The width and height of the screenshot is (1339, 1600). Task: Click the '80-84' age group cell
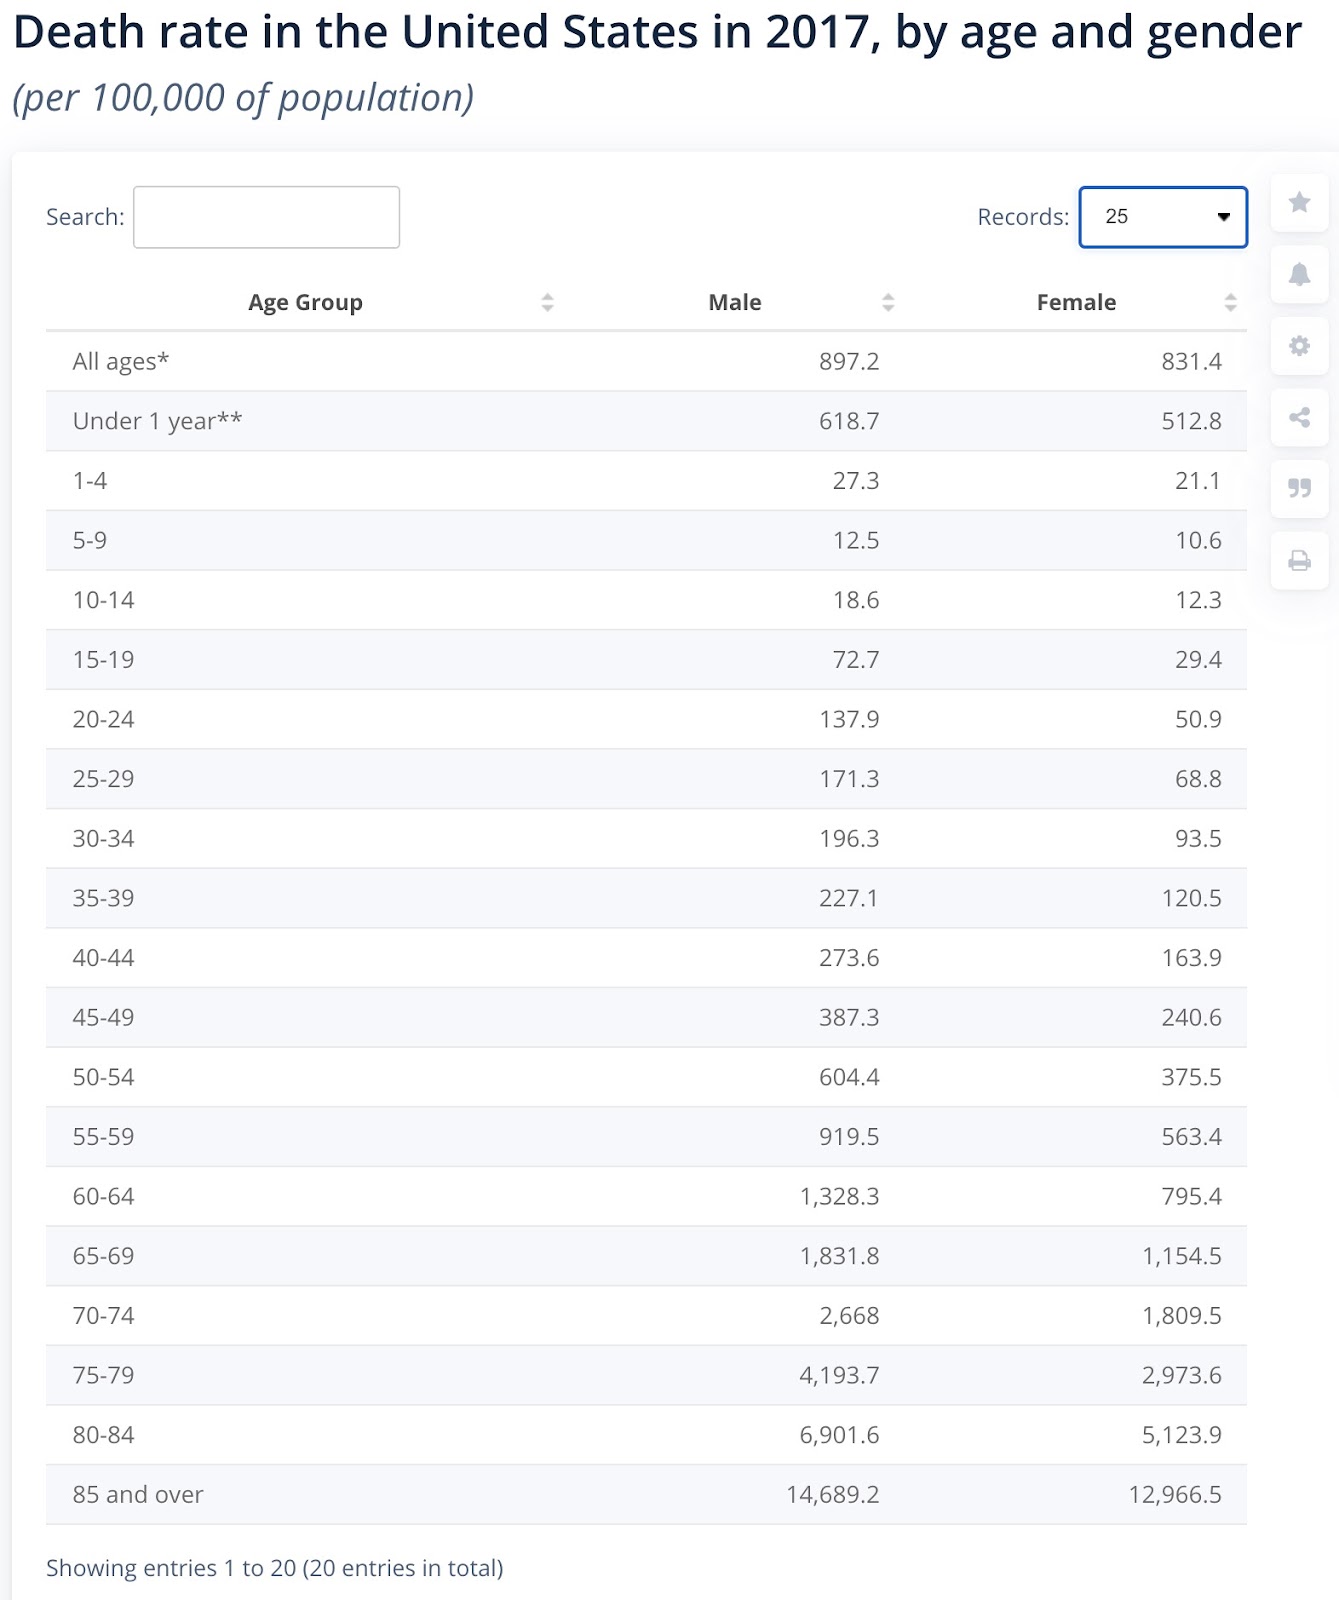[103, 1435]
